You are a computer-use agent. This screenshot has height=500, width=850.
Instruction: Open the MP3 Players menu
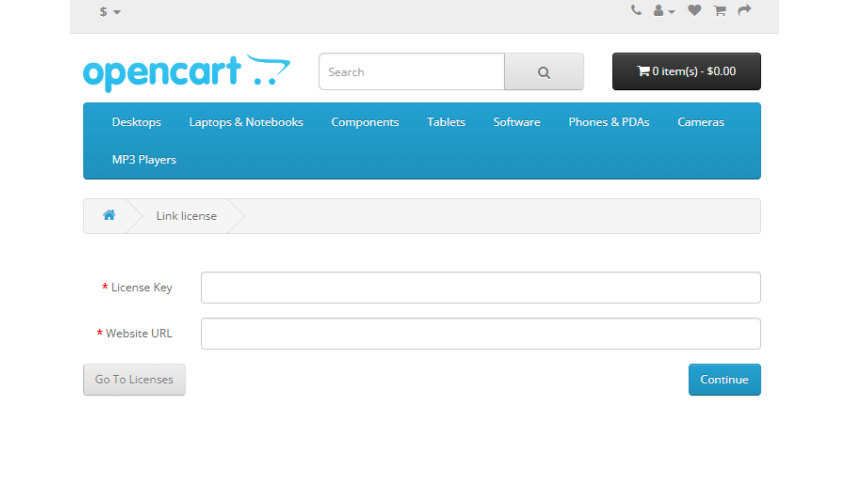point(144,160)
